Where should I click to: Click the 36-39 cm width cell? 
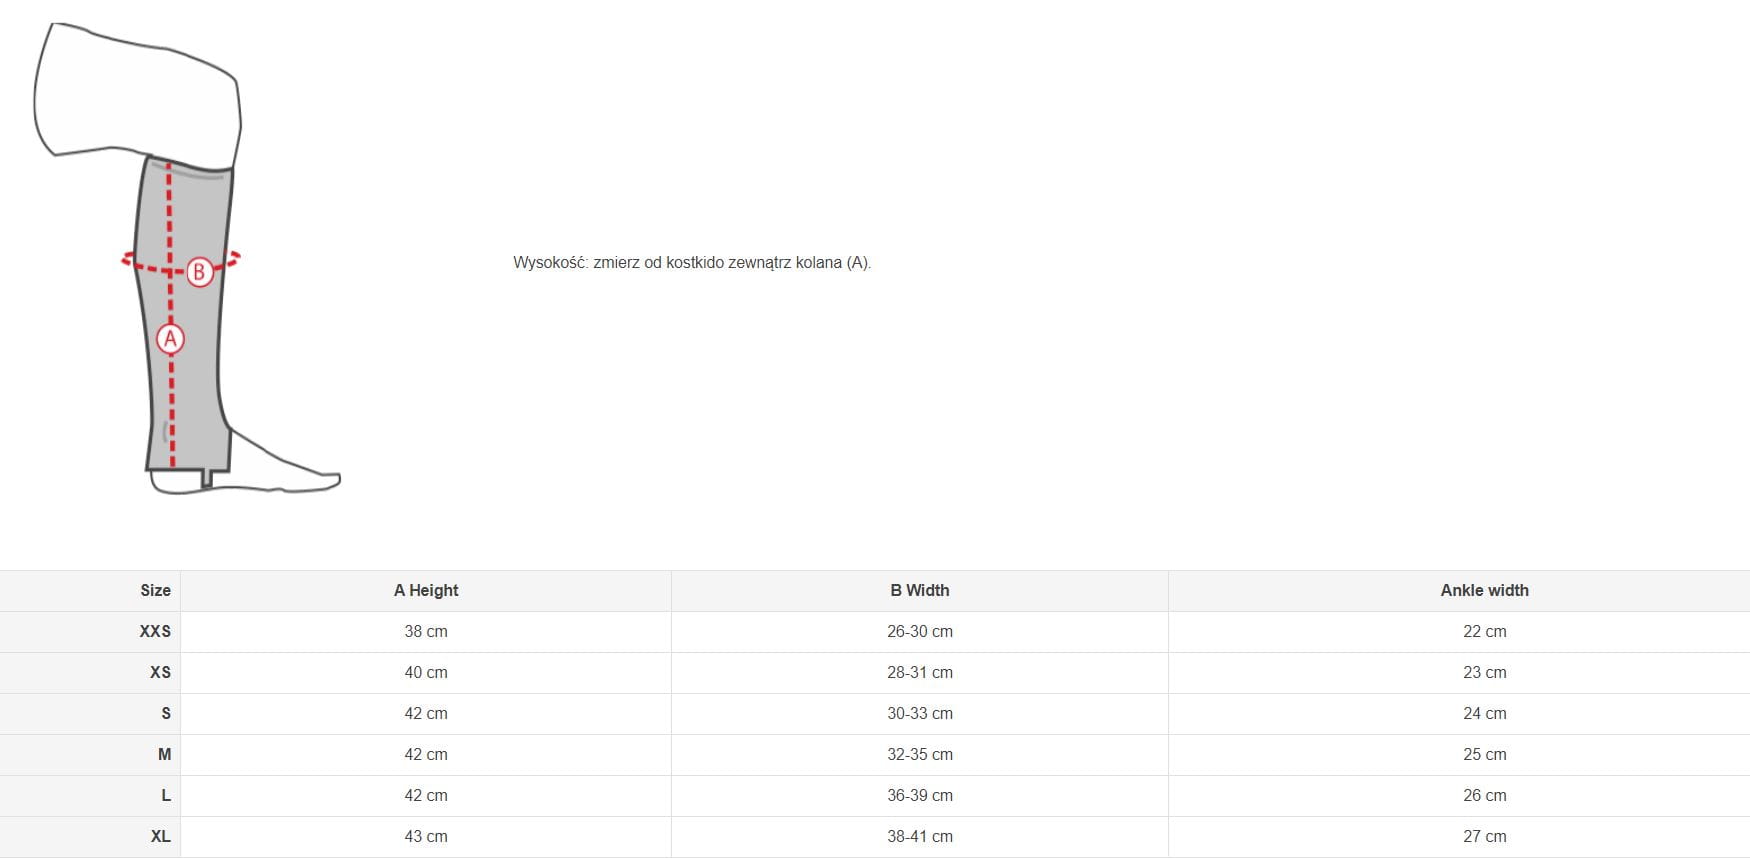click(x=919, y=796)
